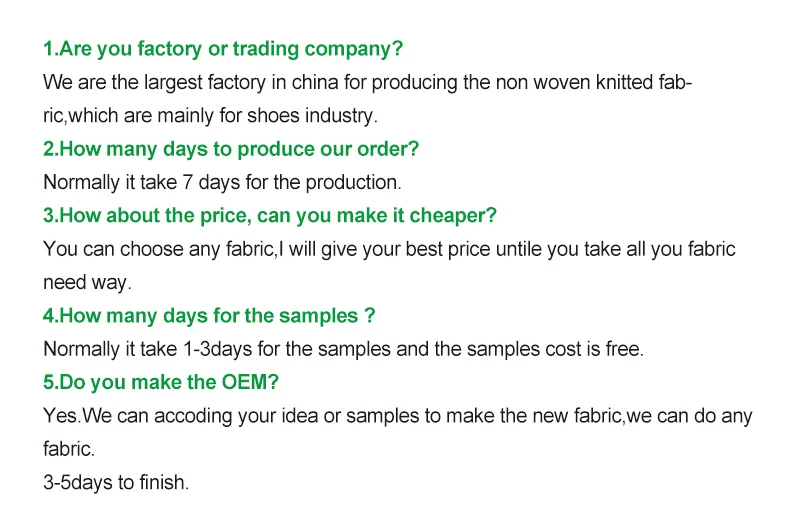The image size is (790, 524).
Task: Click the line 'ric,which are mainly for shoes industry'
Action: pos(210,115)
